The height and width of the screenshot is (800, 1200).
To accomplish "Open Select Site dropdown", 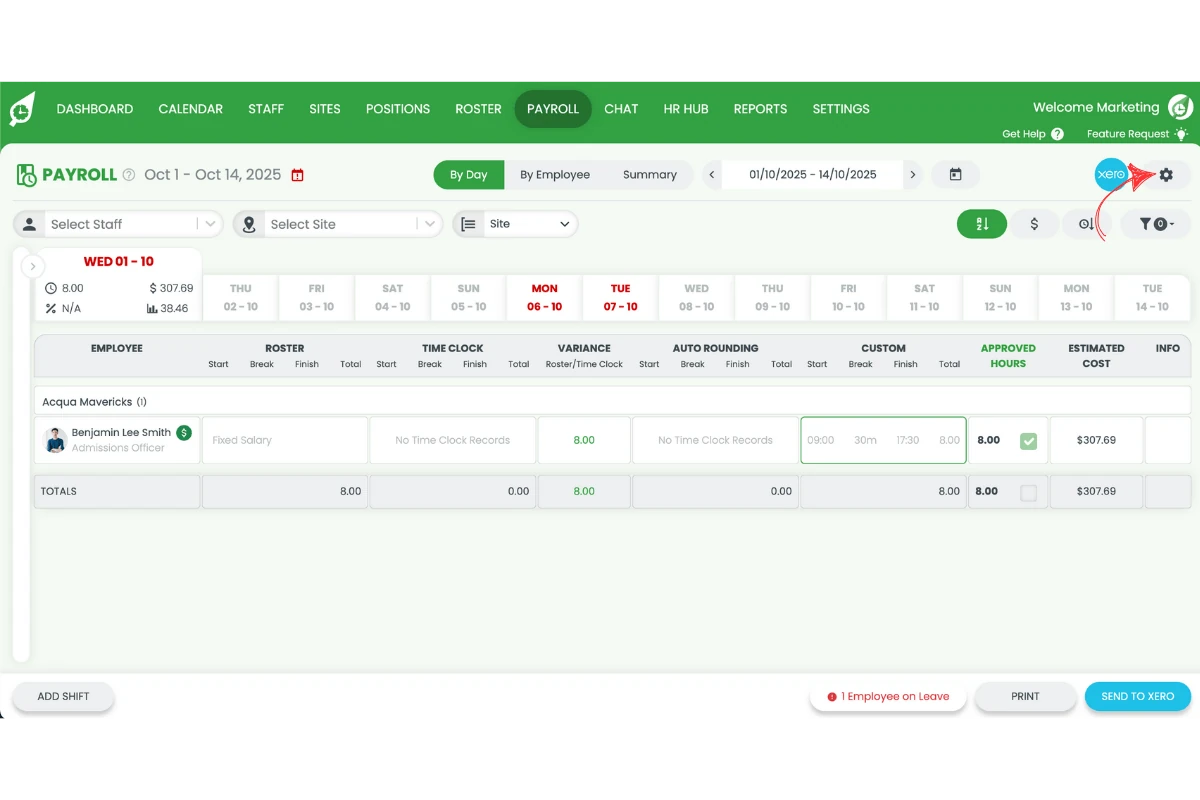I will [x=338, y=224].
